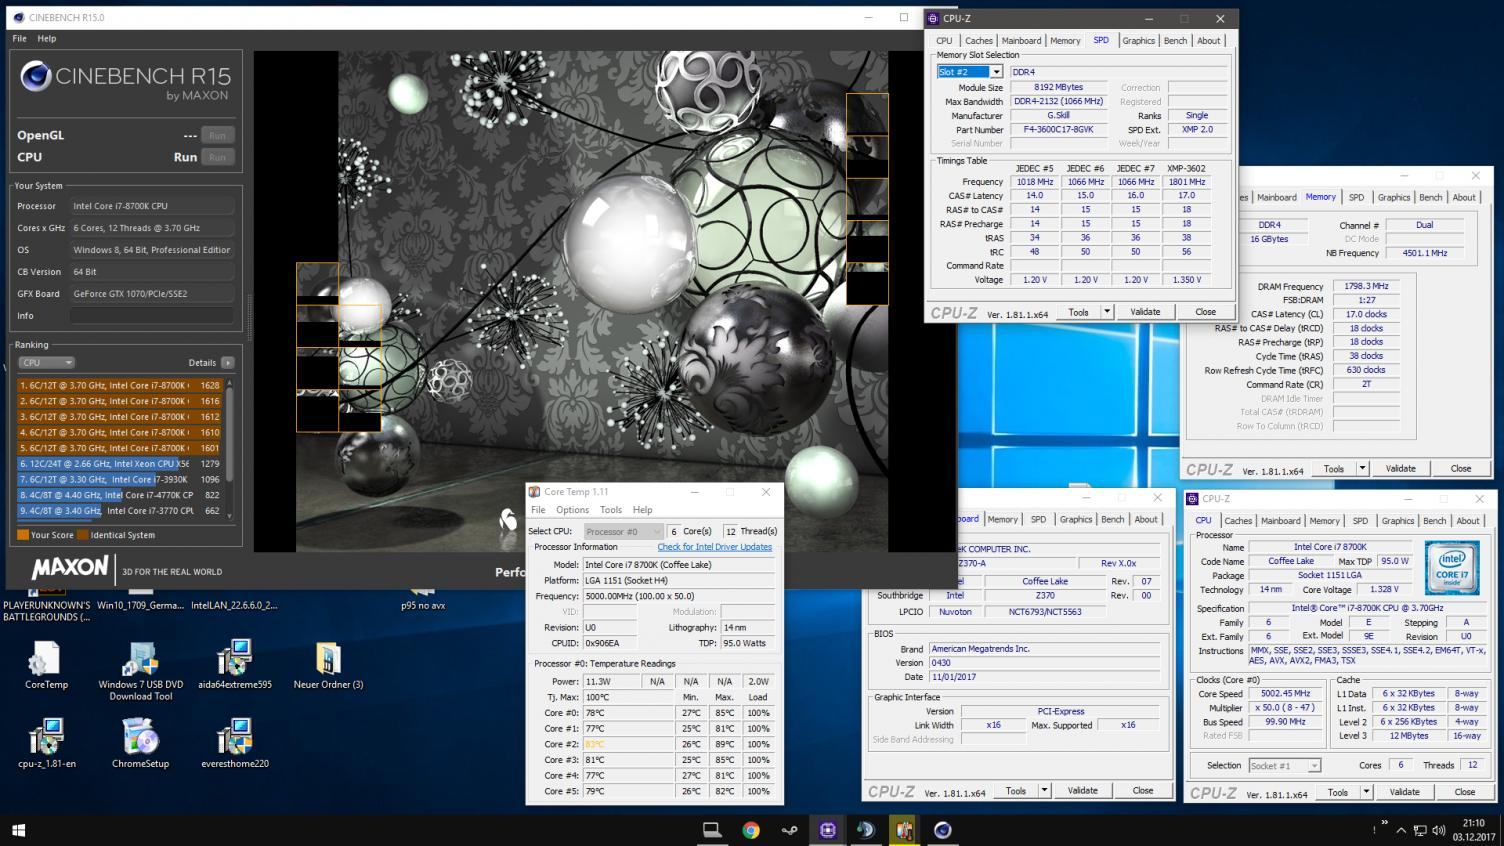Switch to CPU-Z via the purple taskbar icon
The image size is (1504, 846).
click(827, 830)
